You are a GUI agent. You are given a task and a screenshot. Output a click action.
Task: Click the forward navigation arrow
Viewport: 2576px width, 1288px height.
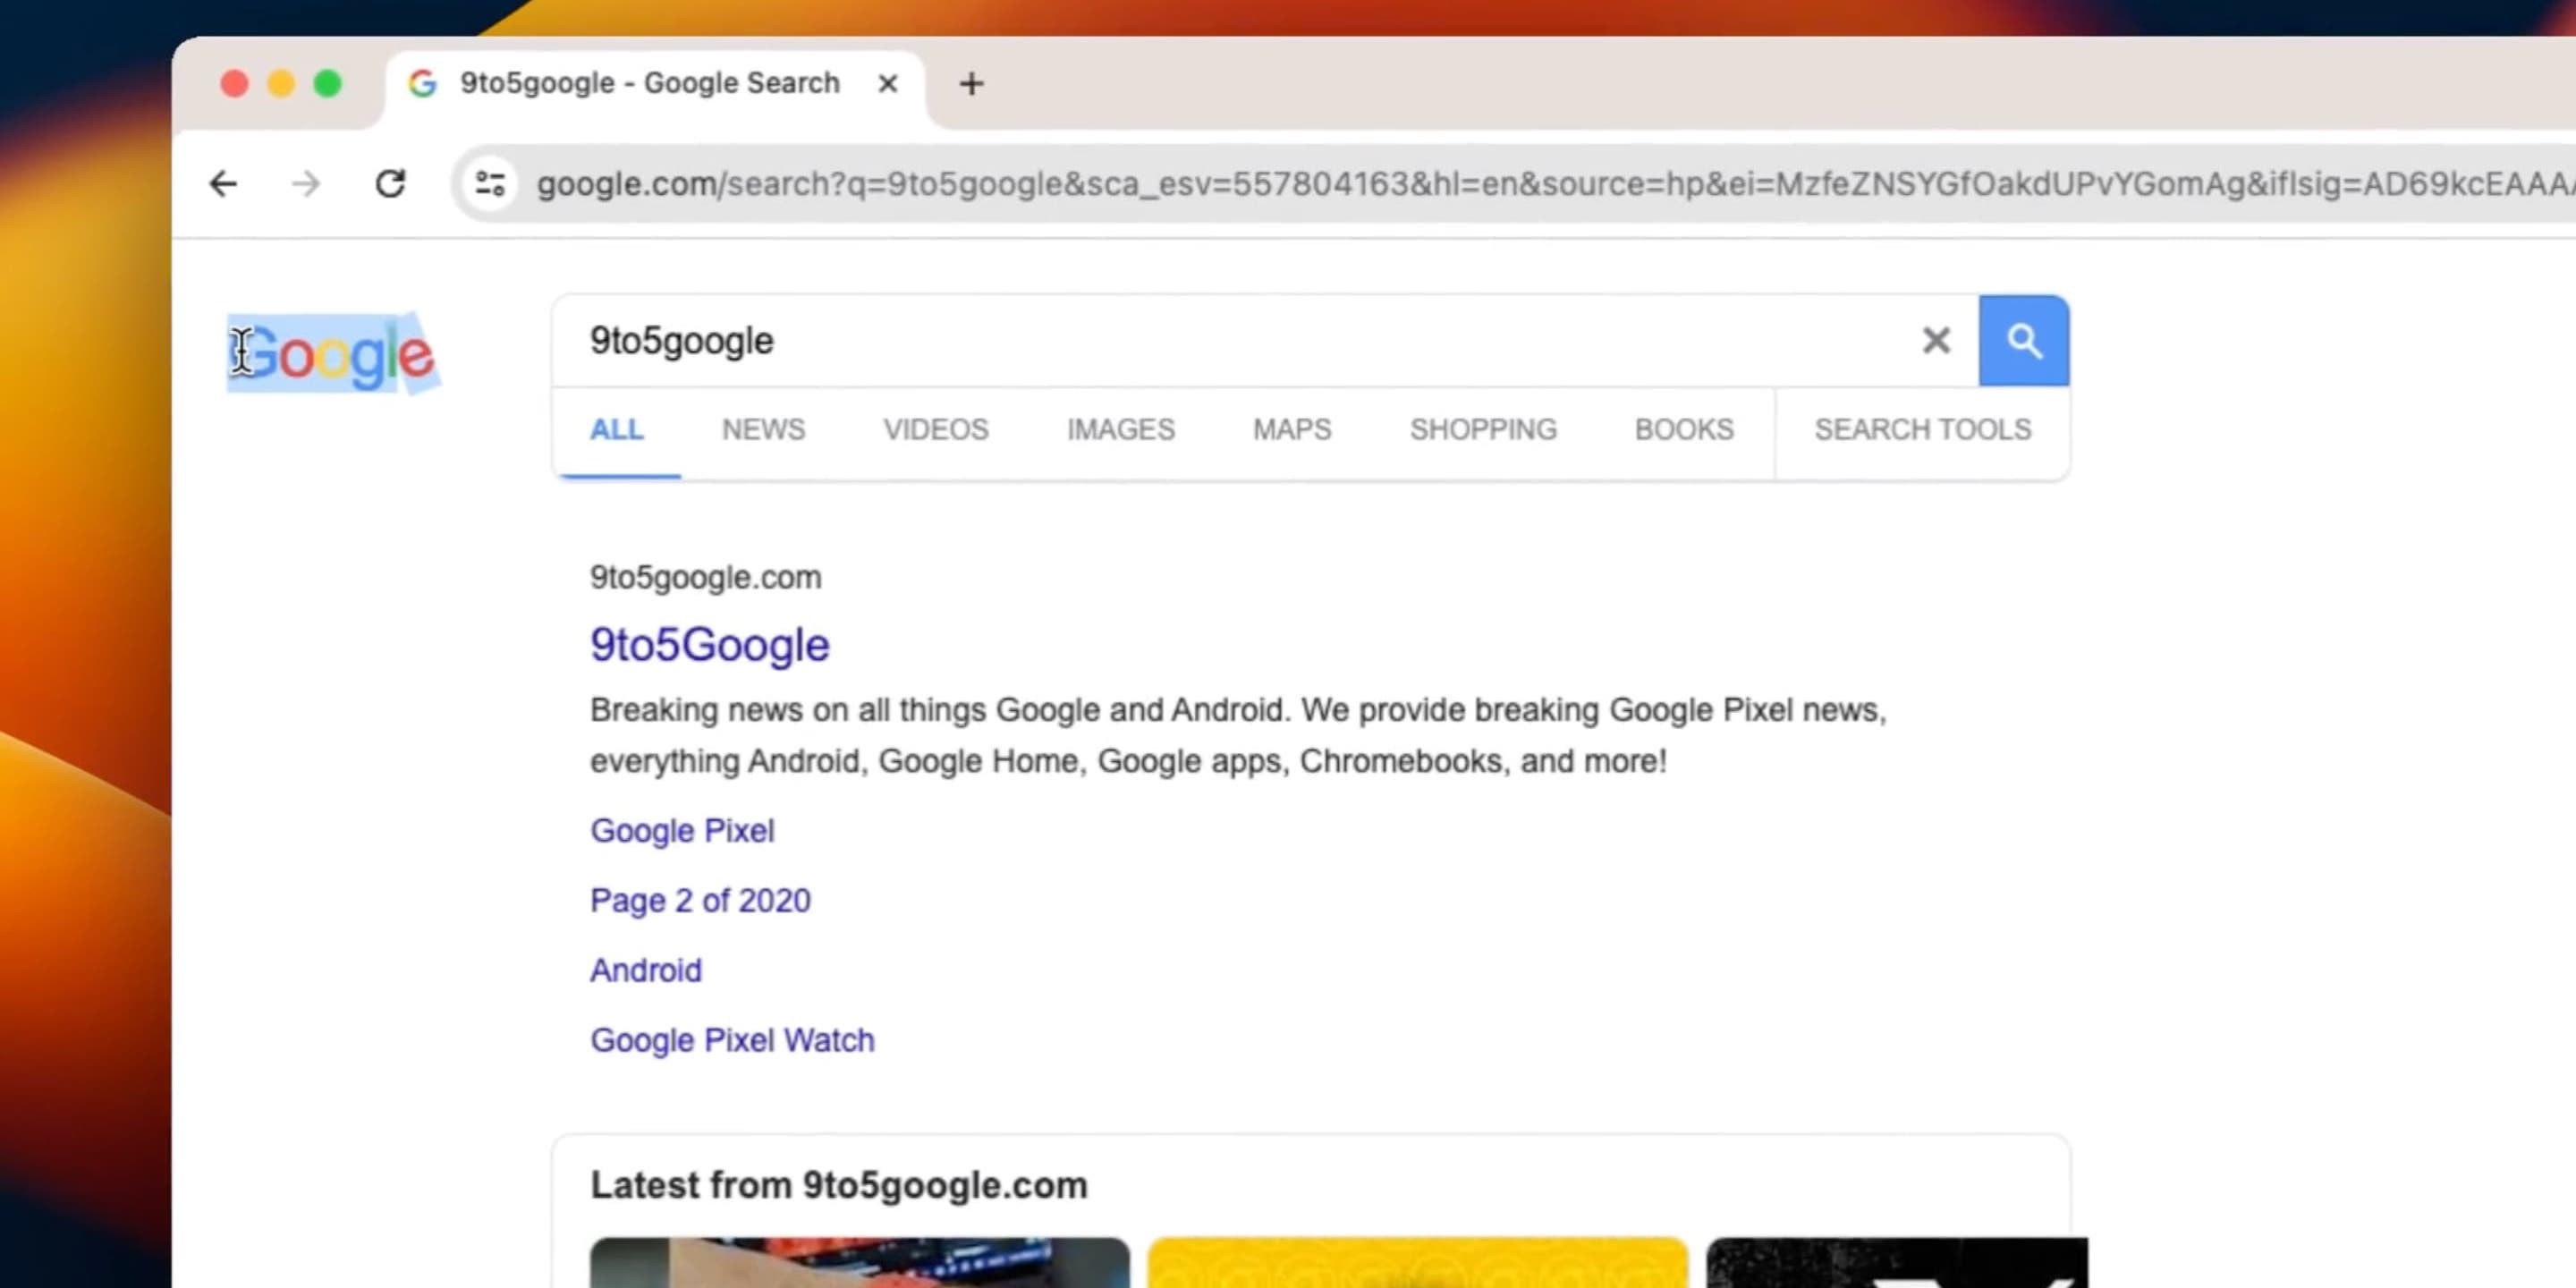(306, 184)
